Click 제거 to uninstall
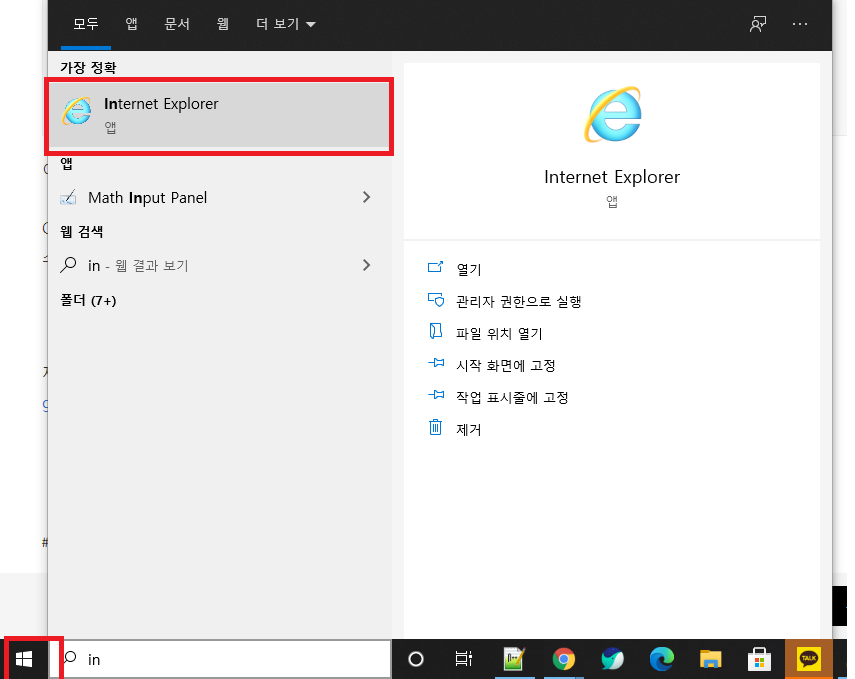The height and width of the screenshot is (679, 855). point(468,429)
